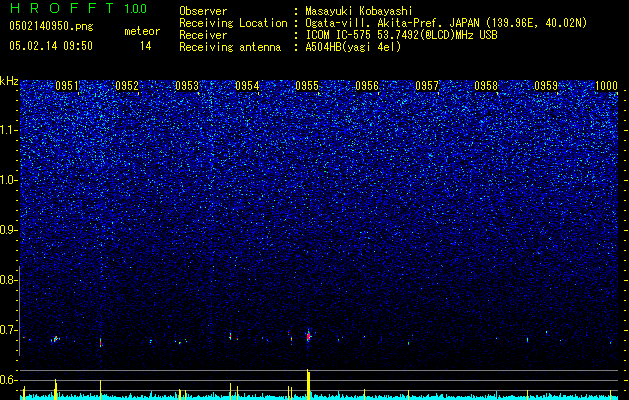Select the filename 0502140950.png
Image resolution: width=629 pixels, height=400 pixels.
pyautogui.click(x=51, y=26)
